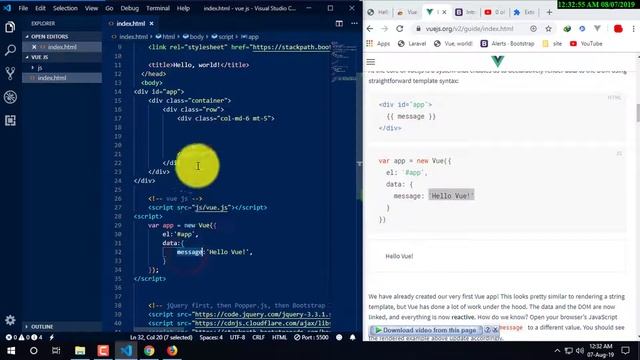
Task: Open the YouTube bookmark
Action: [586, 44]
